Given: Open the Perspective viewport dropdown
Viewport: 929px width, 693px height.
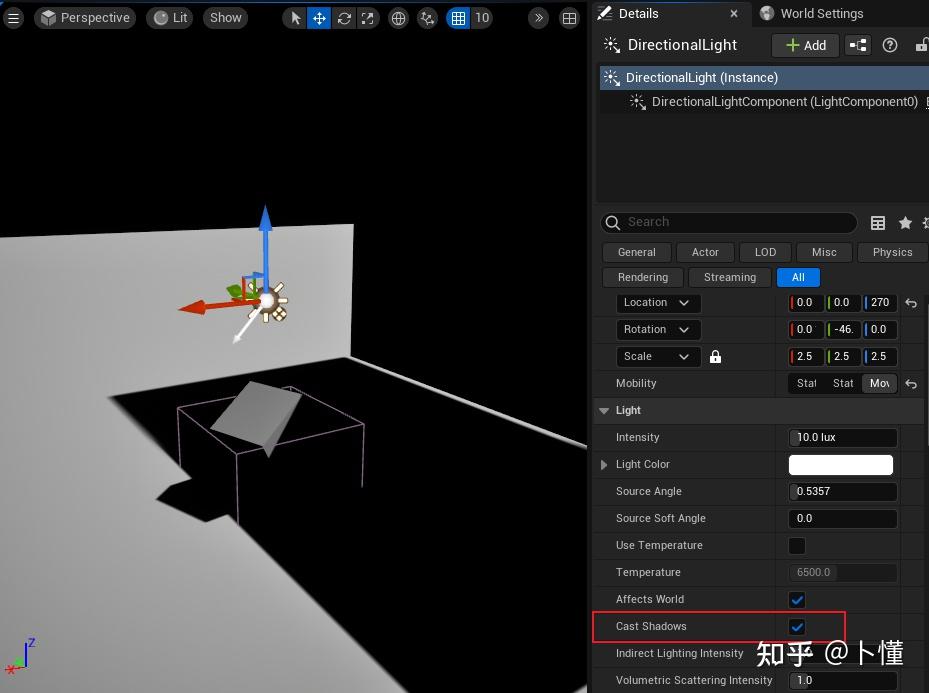Looking at the screenshot, I should tap(85, 17).
